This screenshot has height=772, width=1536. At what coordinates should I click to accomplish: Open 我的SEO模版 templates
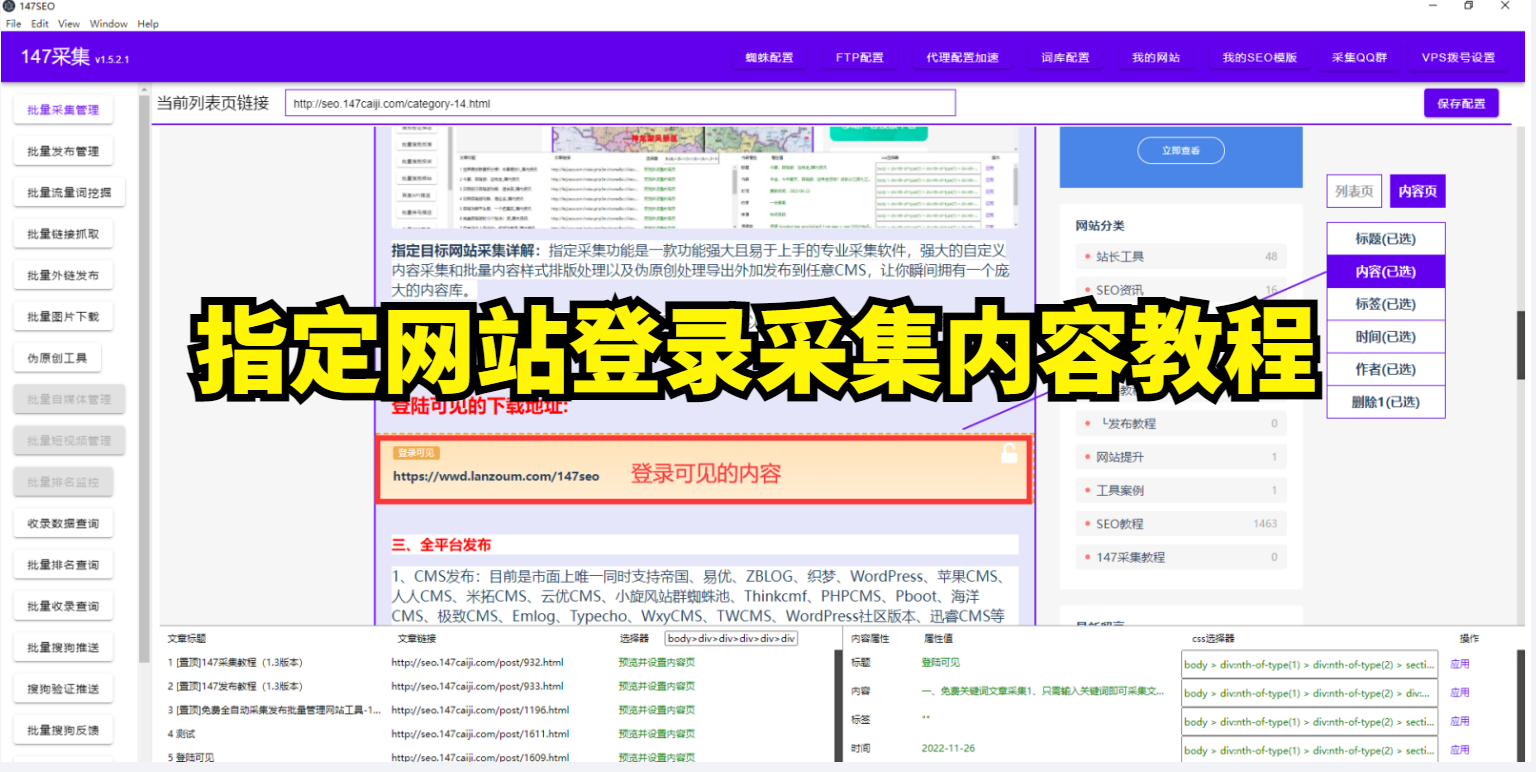[x=1259, y=57]
